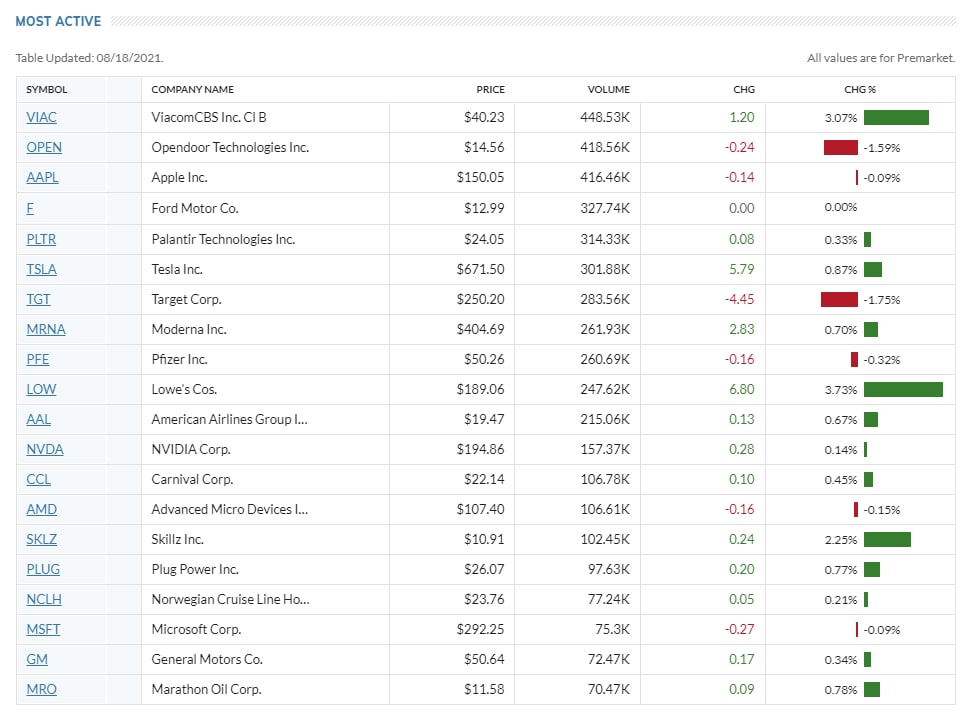Screen dimensions: 969x715
Task: Click the MOST ACTIVE section heading
Action: tap(58, 21)
